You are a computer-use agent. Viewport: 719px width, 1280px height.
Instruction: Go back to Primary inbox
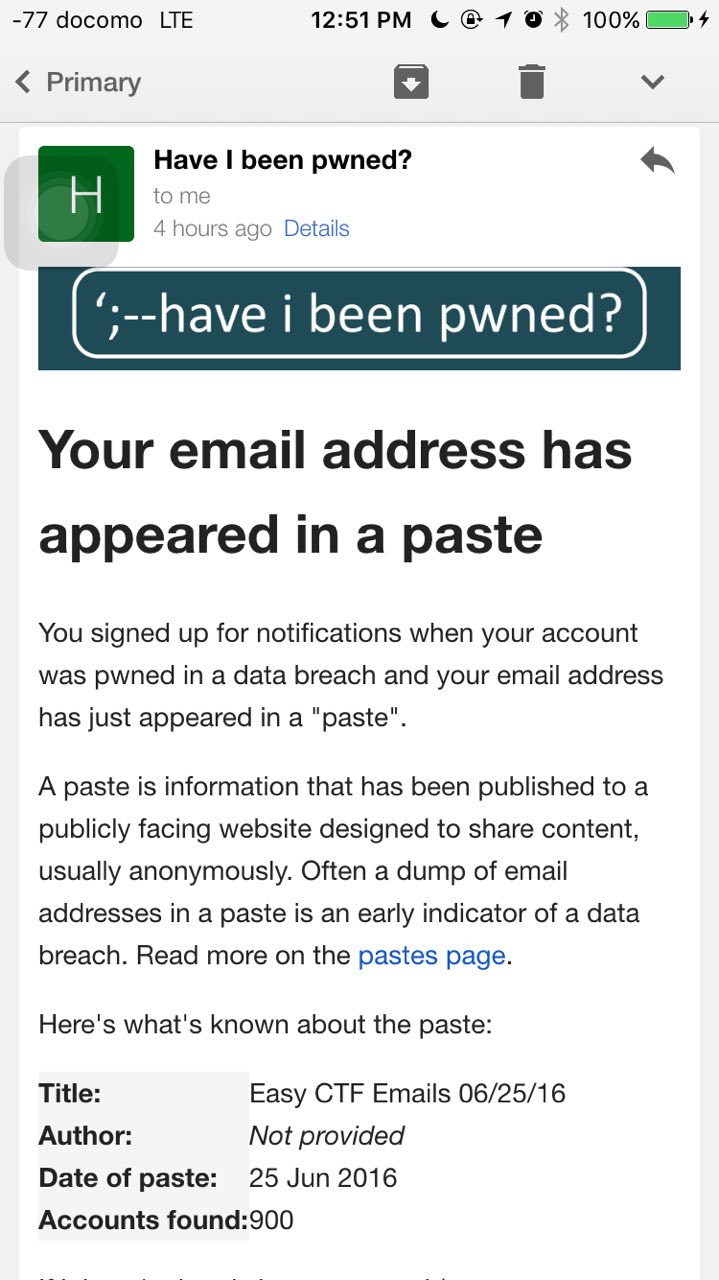(79, 82)
